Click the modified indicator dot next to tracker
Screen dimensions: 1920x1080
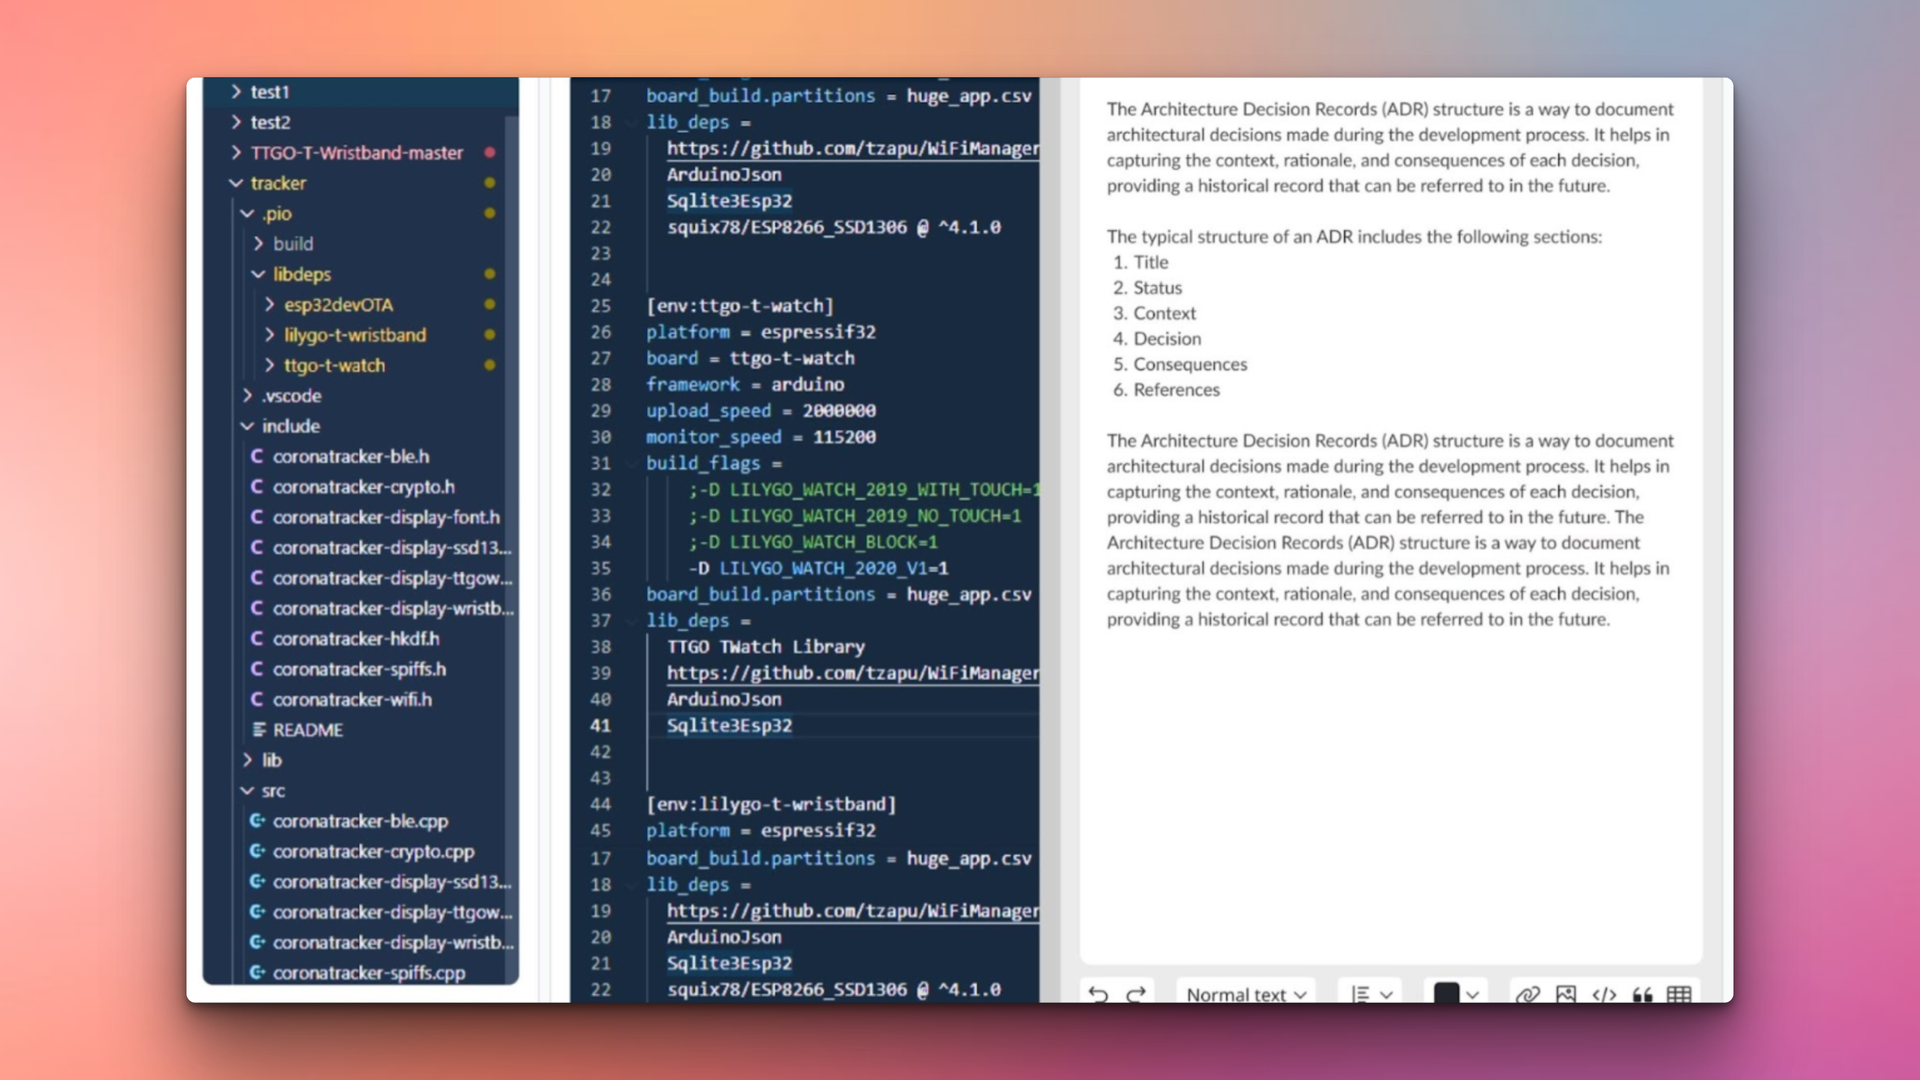(489, 183)
